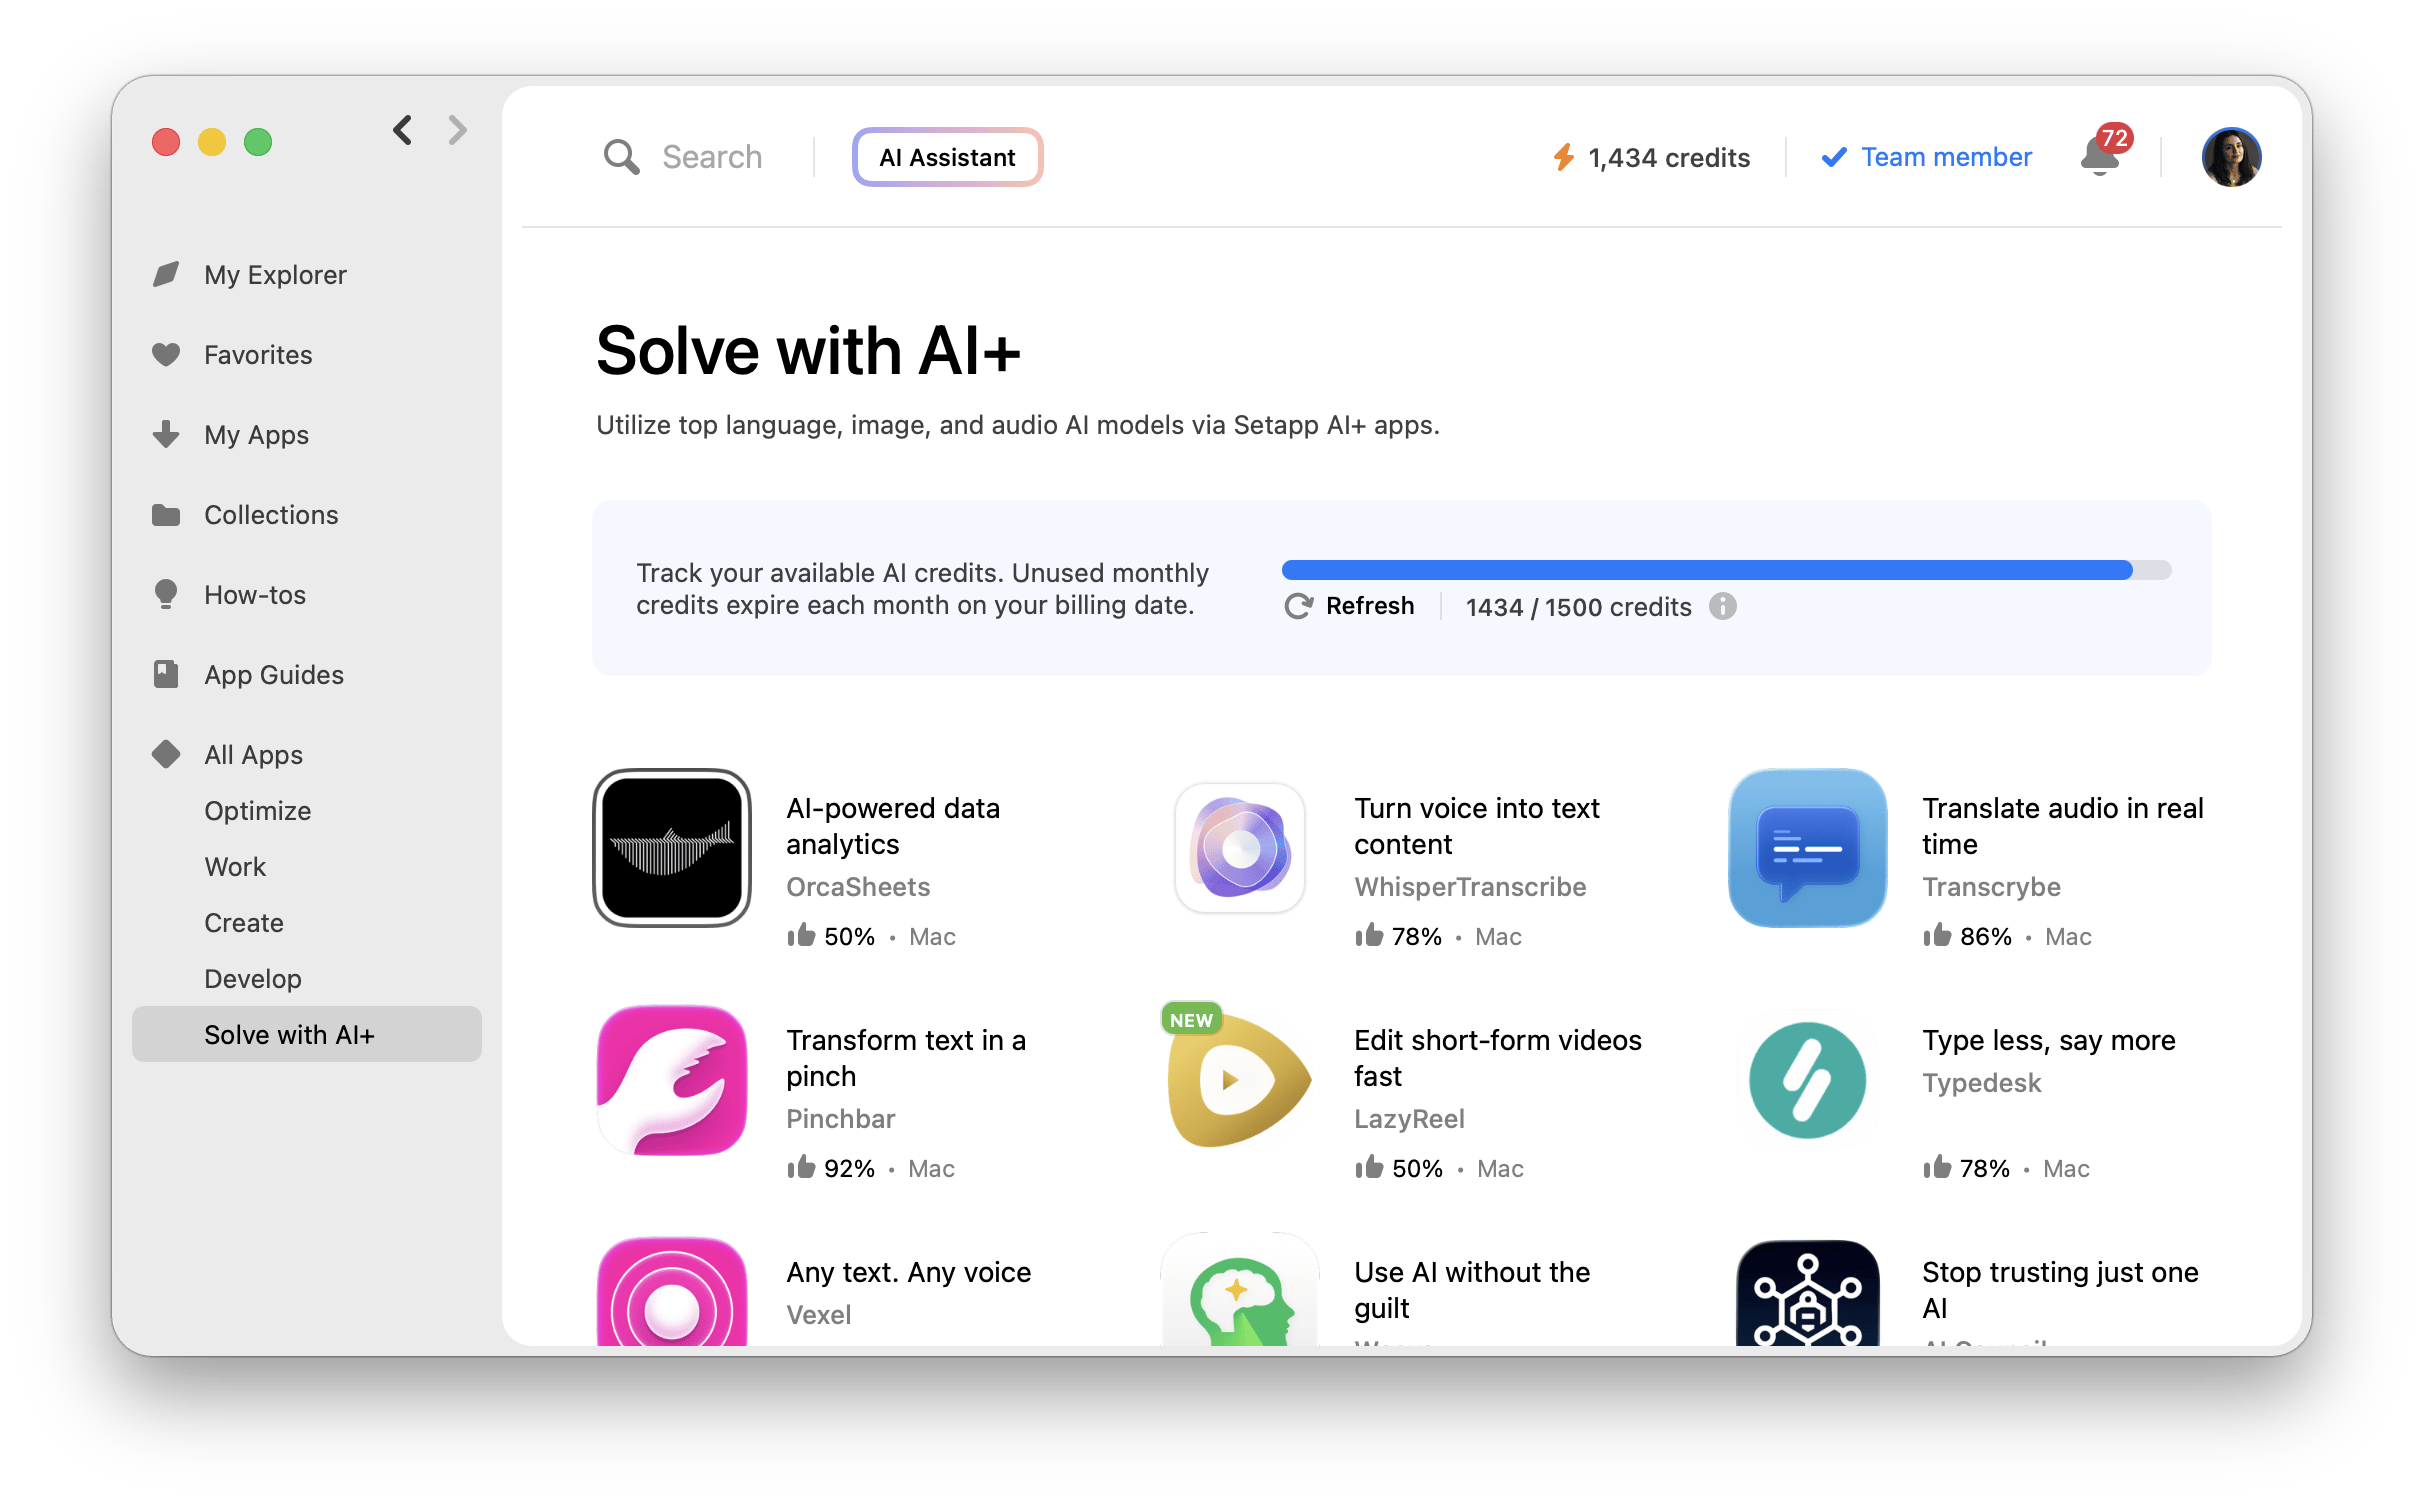Click the Refresh credits button

coord(1349,606)
